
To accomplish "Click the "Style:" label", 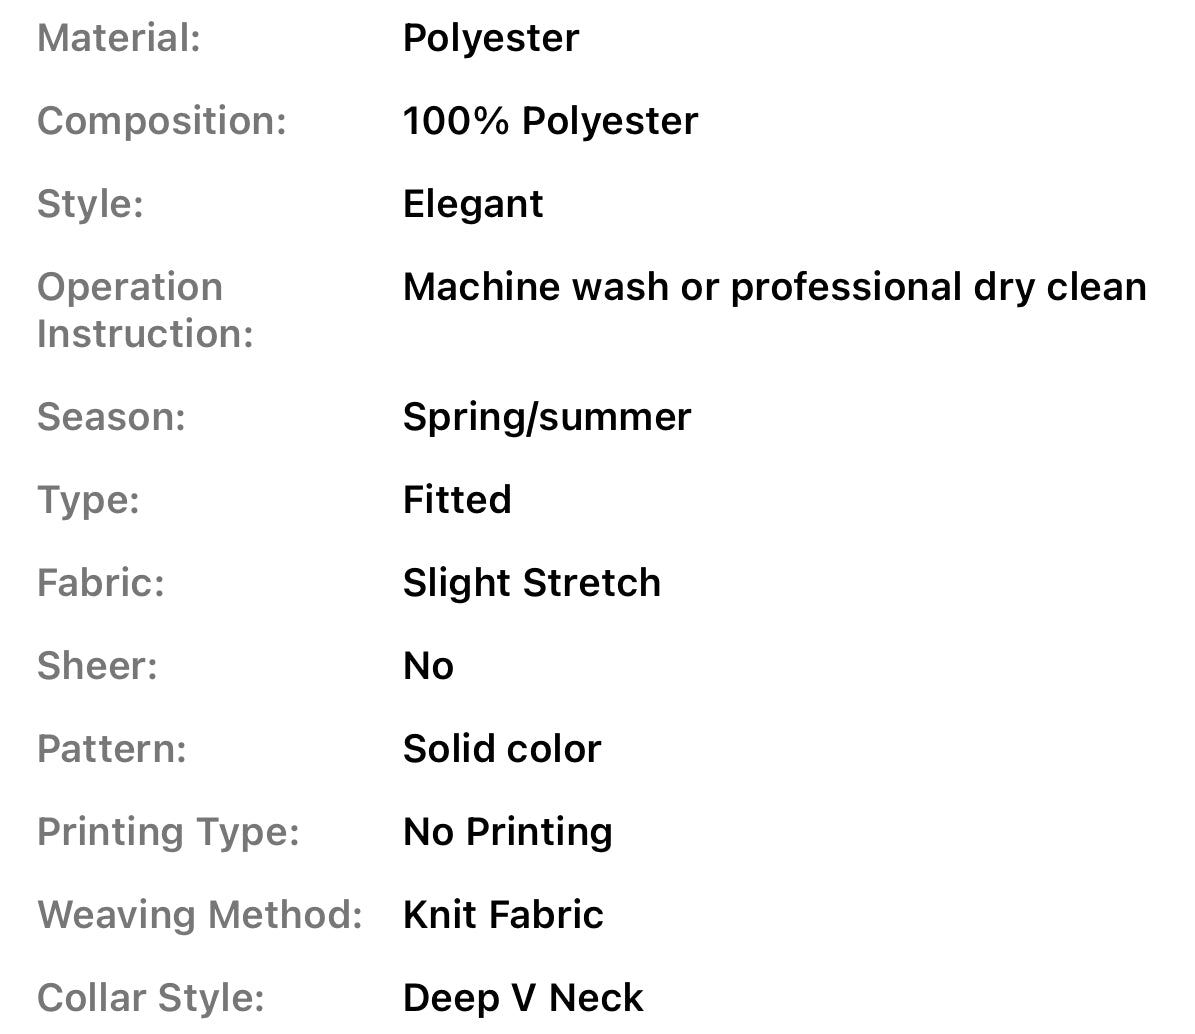I will (90, 204).
